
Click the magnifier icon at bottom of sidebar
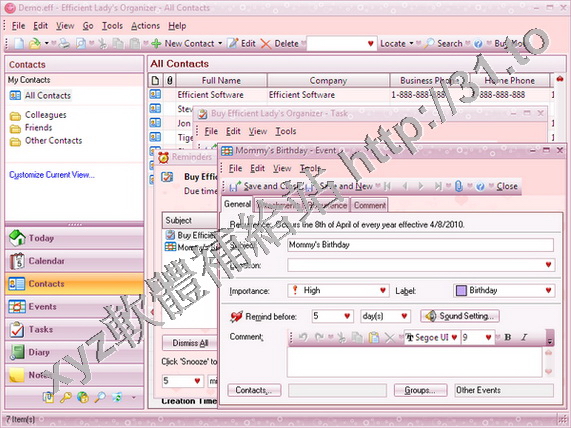[100, 397]
